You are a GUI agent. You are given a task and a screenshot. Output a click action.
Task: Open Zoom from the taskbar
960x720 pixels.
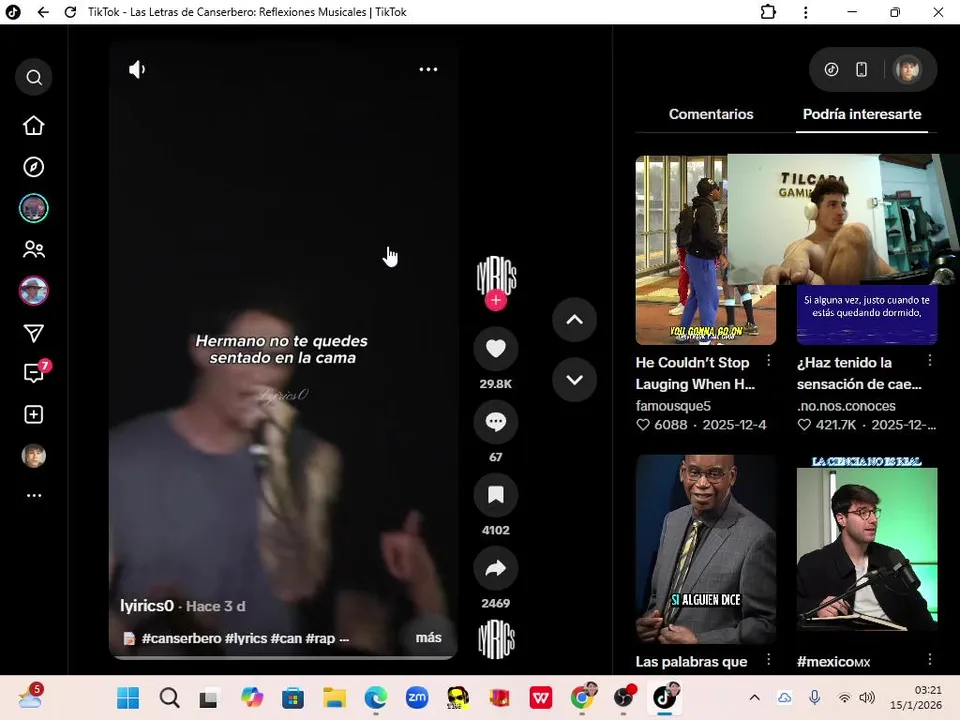tap(417, 697)
